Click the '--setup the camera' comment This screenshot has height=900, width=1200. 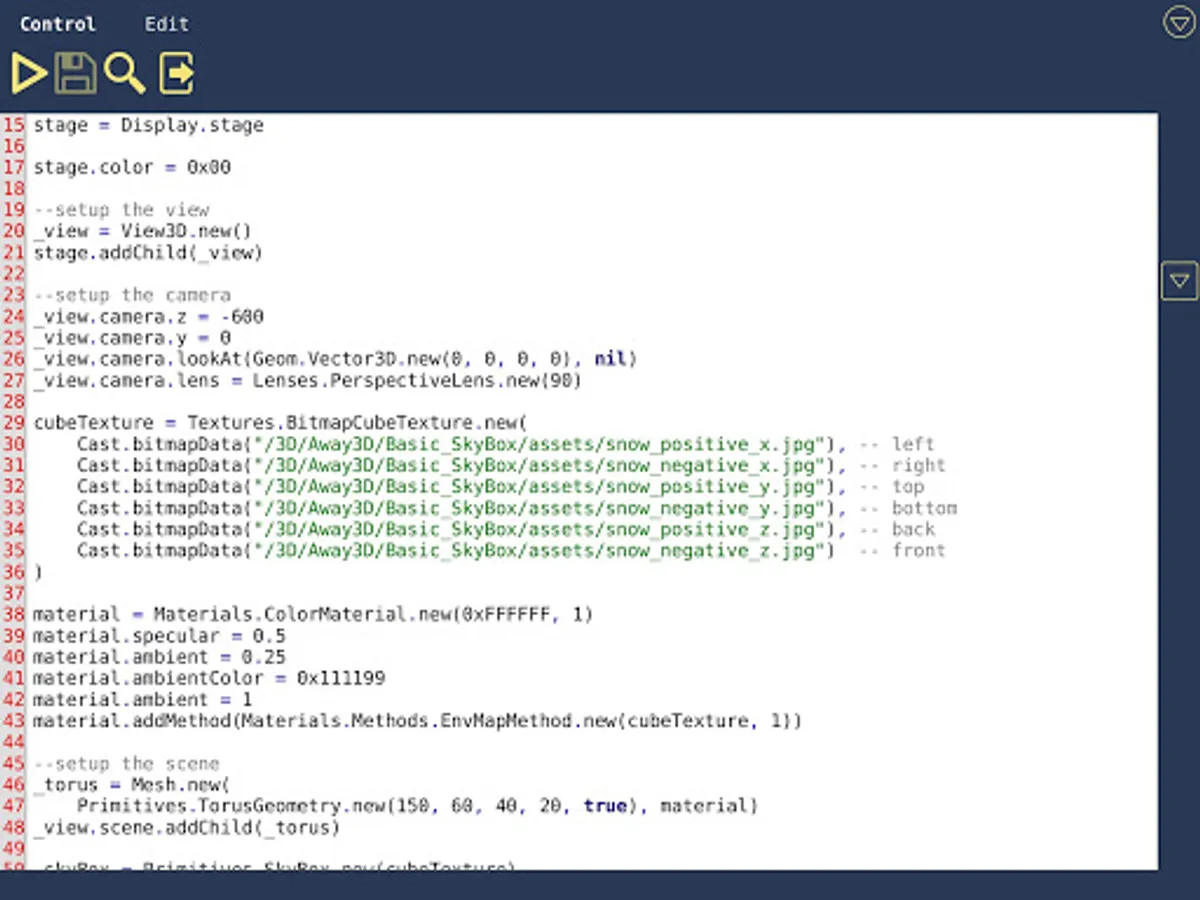[132, 295]
